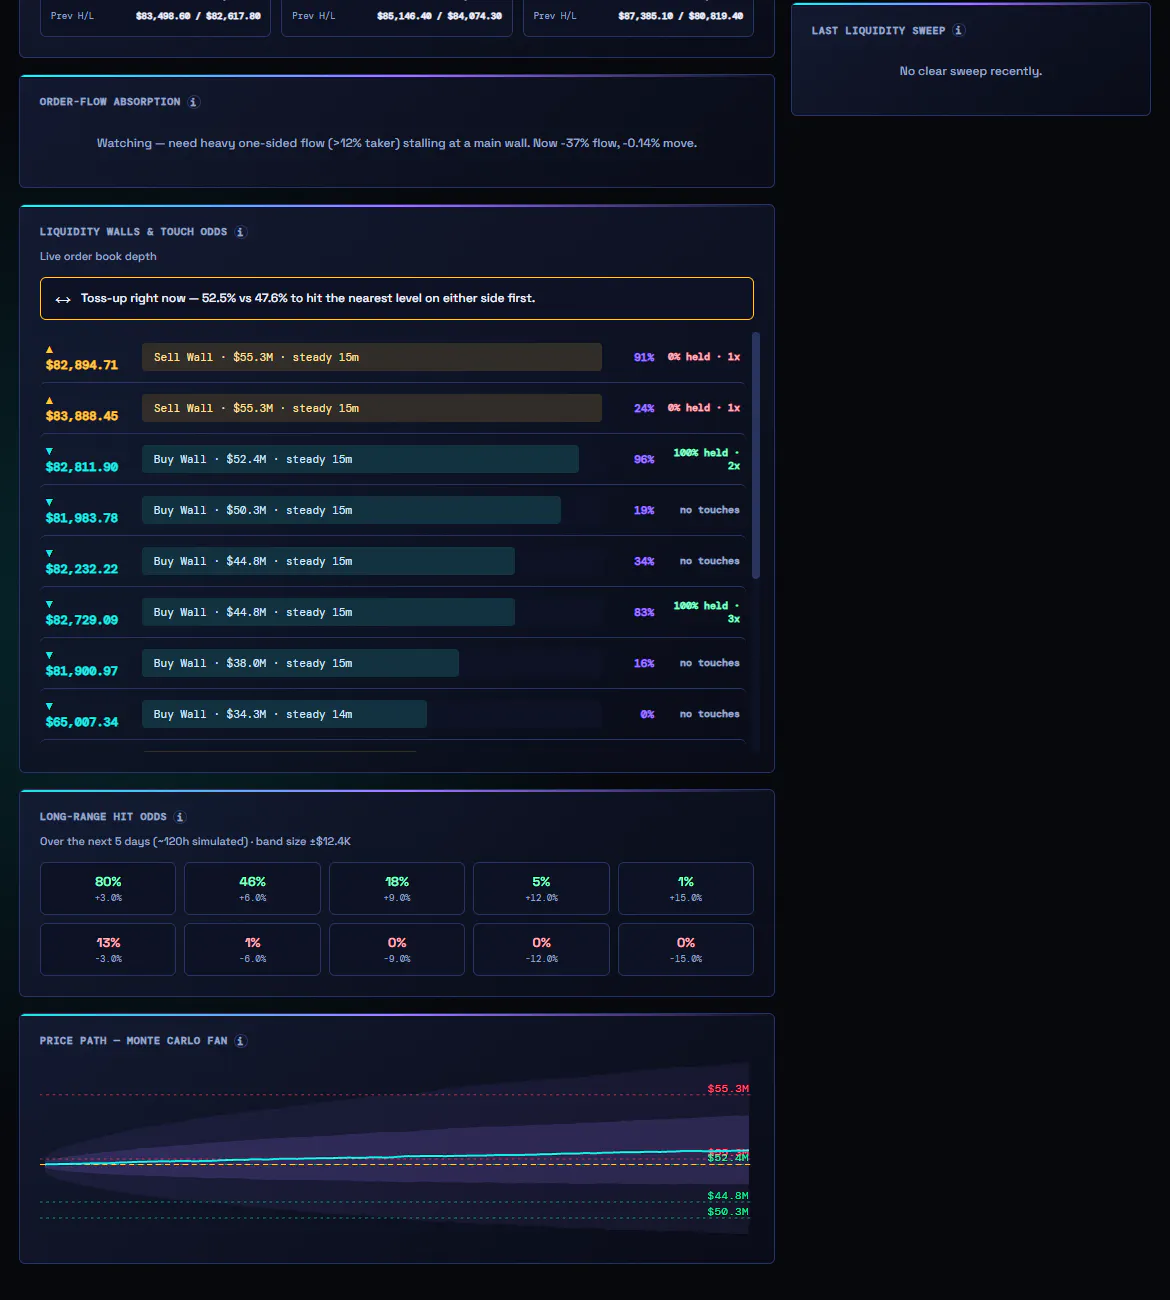
Task: Click the $82,894.71 price level
Action: coord(82,365)
